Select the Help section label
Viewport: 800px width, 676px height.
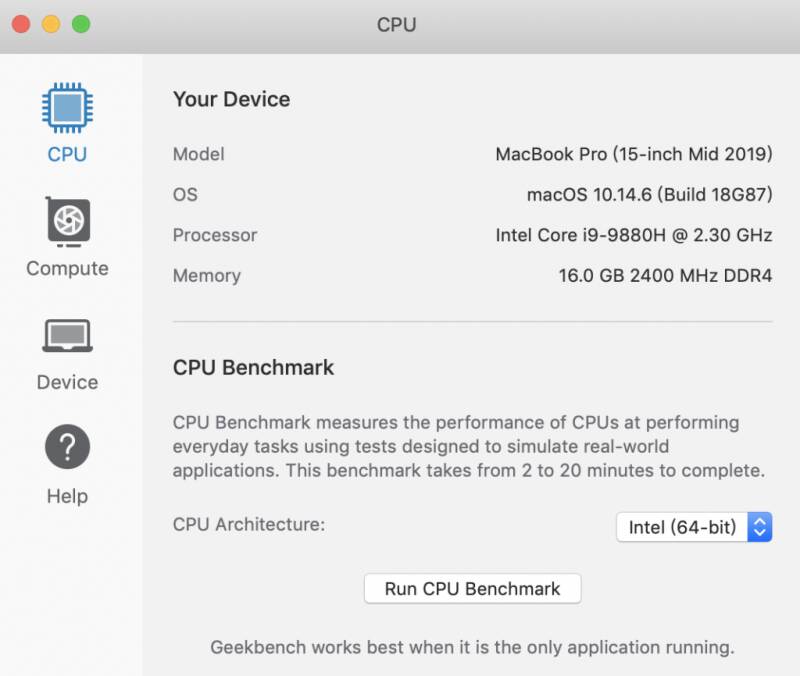tap(67, 496)
